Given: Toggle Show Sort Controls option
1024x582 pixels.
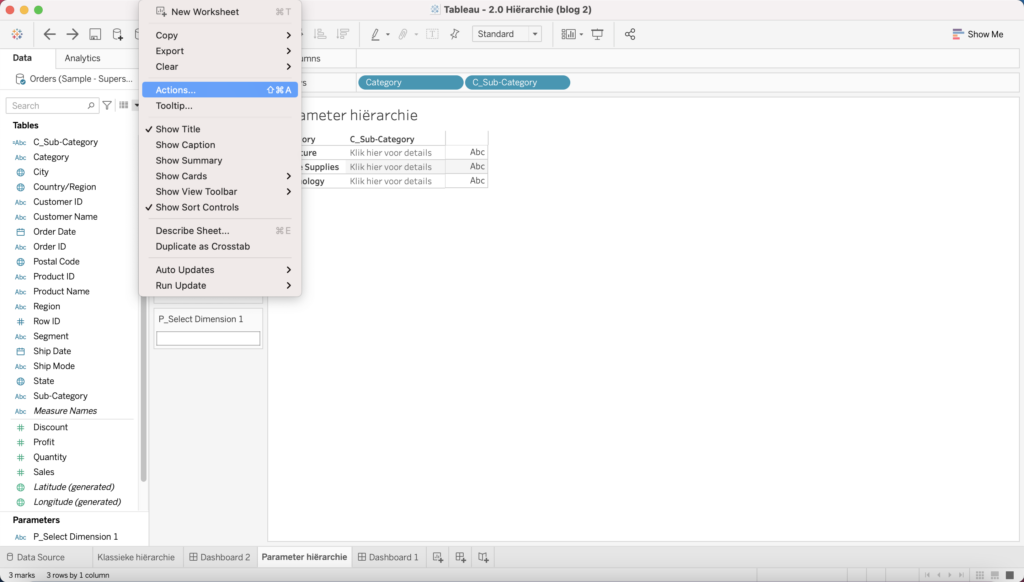Looking at the screenshot, I should coord(197,207).
